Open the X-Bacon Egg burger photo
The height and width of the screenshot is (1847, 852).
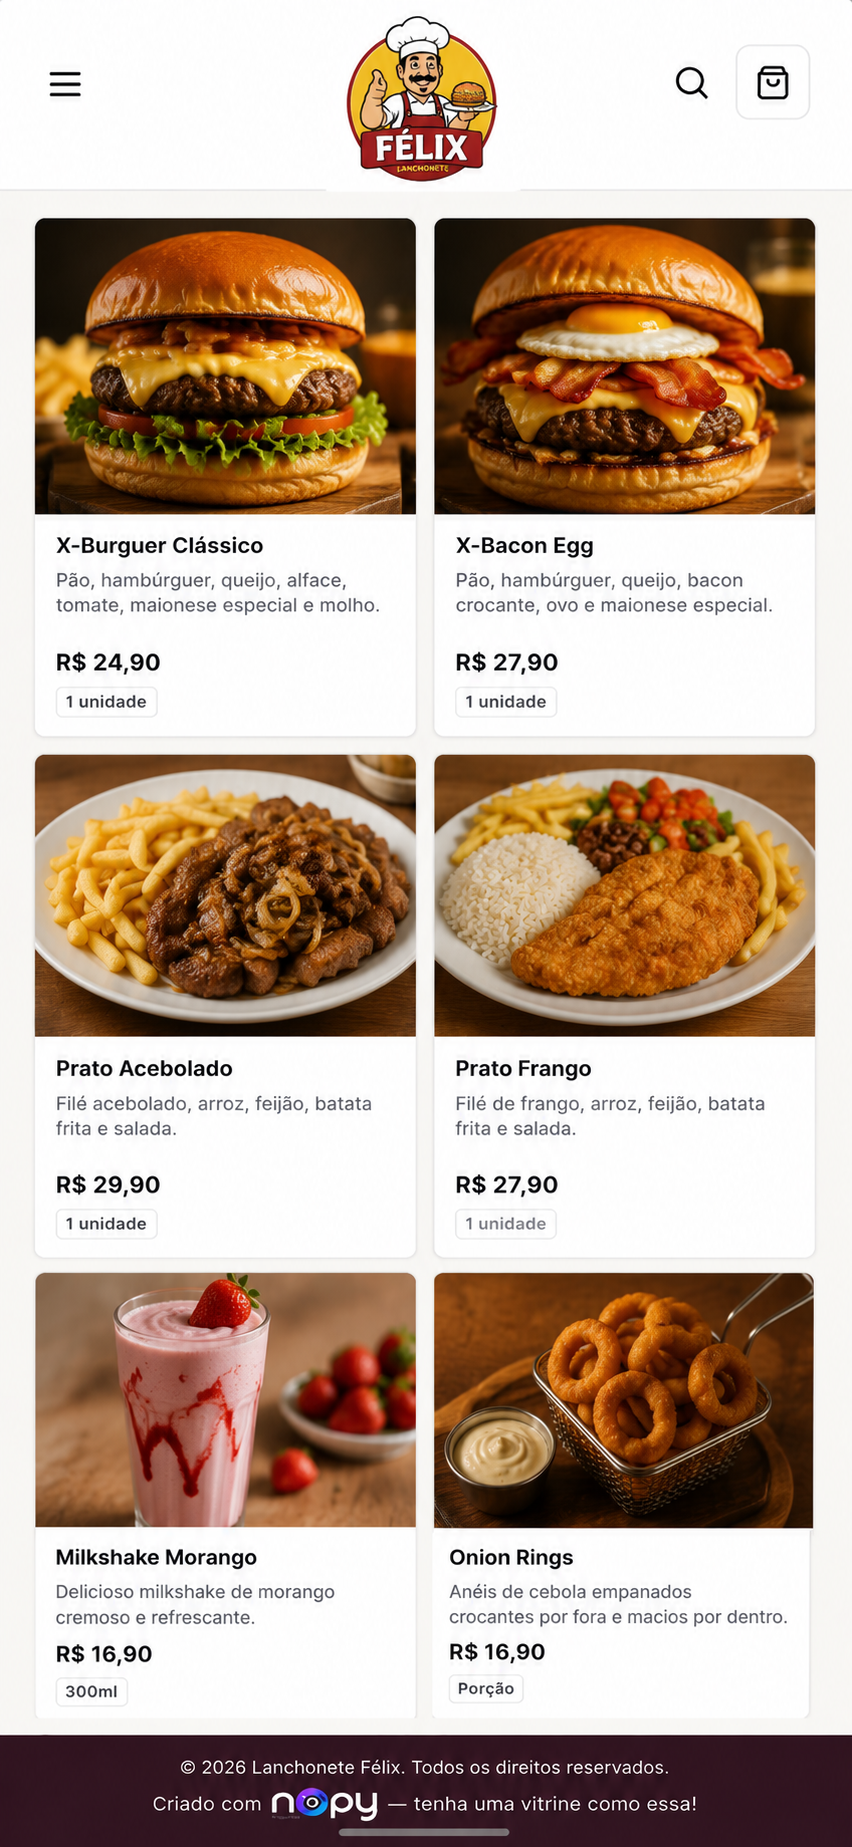point(624,366)
